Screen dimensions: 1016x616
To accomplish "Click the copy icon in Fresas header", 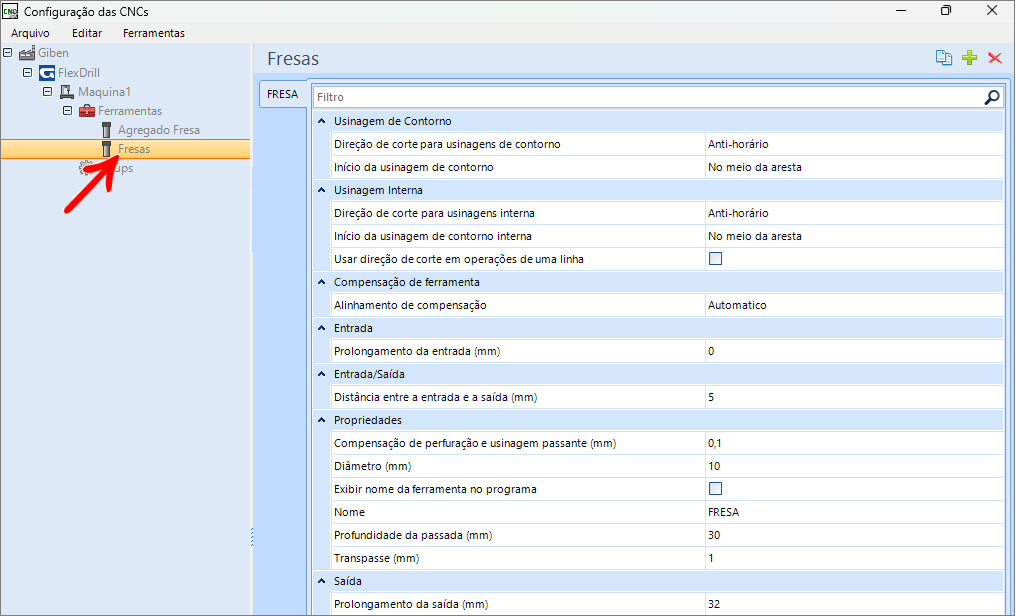I will click(x=943, y=58).
